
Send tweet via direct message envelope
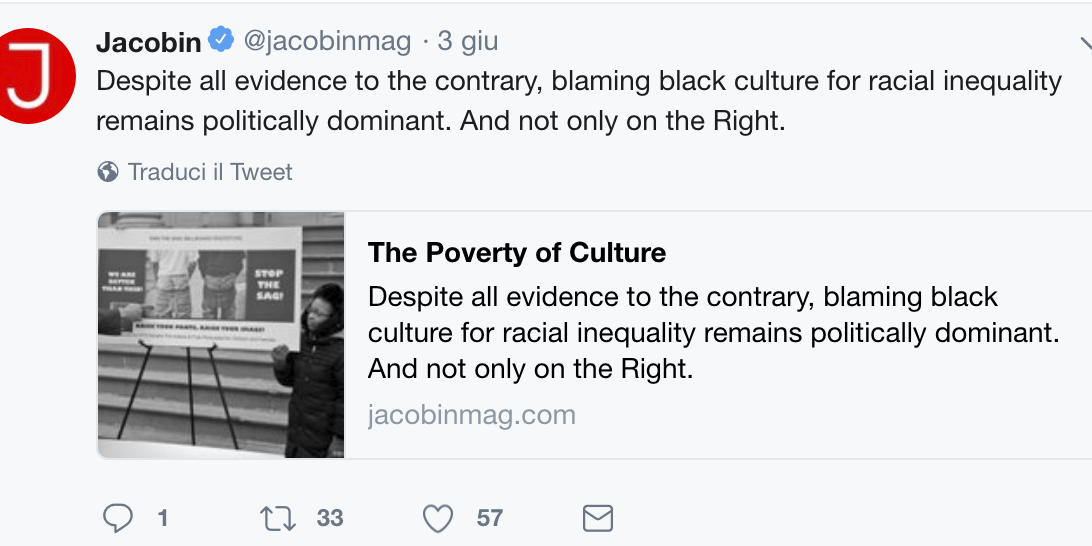(597, 518)
